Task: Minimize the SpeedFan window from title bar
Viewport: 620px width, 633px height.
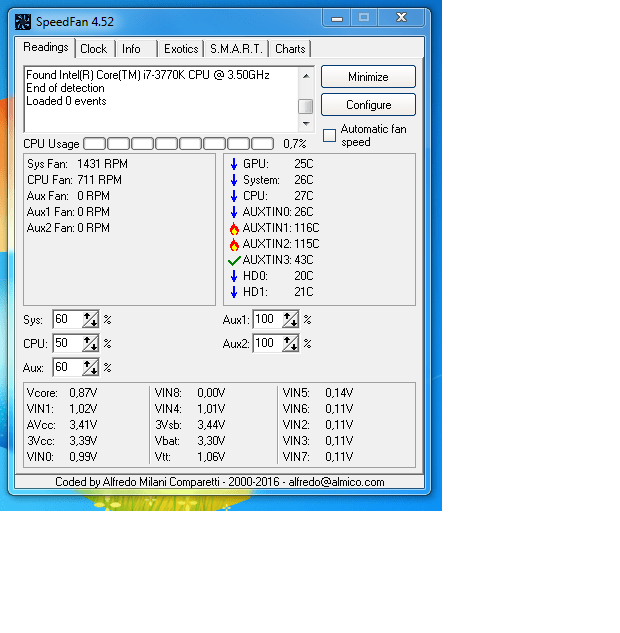Action: coord(337,18)
